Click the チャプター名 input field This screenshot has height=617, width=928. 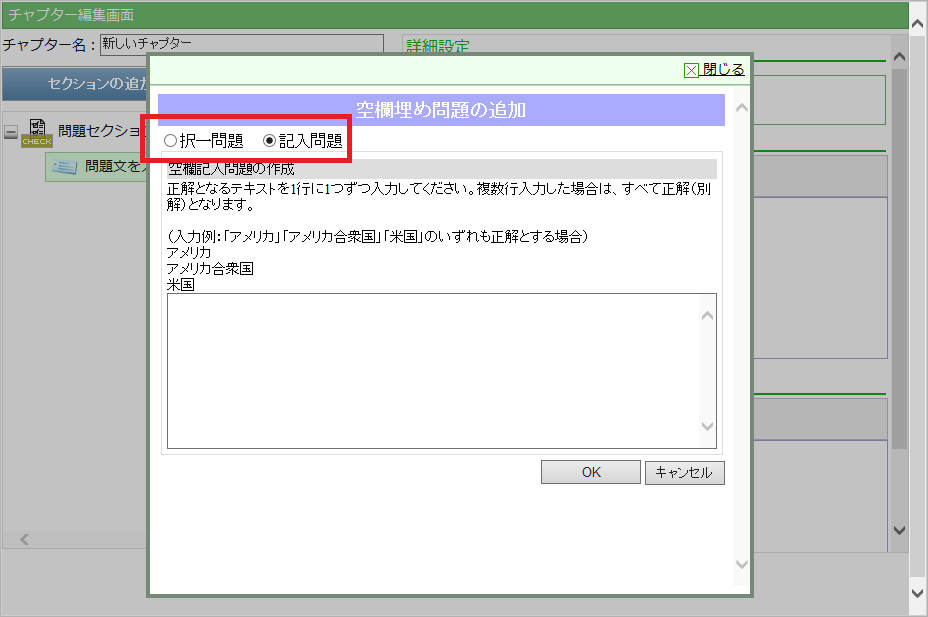(x=241, y=44)
